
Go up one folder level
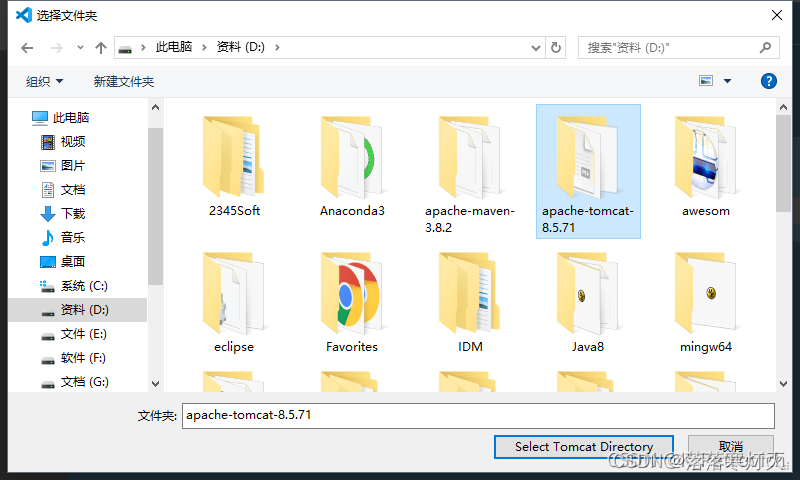(x=101, y=48)
